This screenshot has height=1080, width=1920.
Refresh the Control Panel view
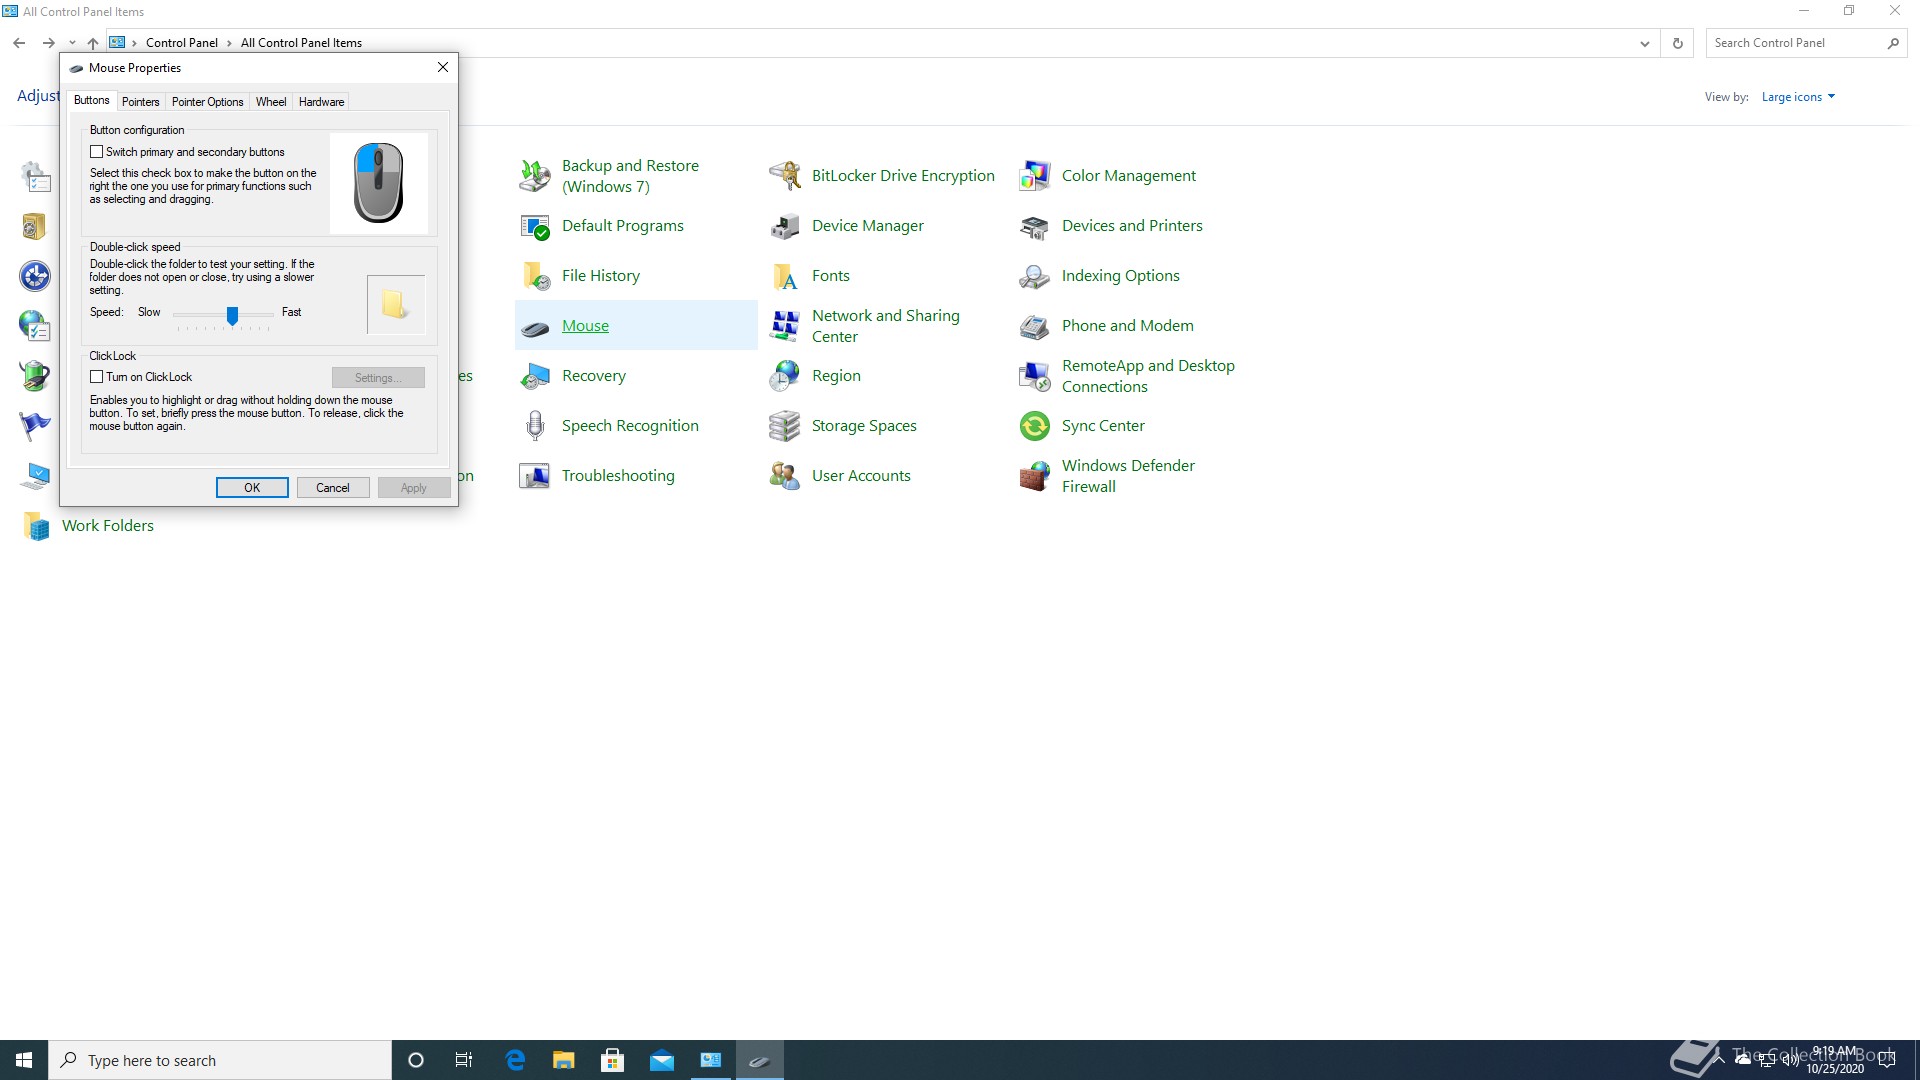(x=1678, y=43)
